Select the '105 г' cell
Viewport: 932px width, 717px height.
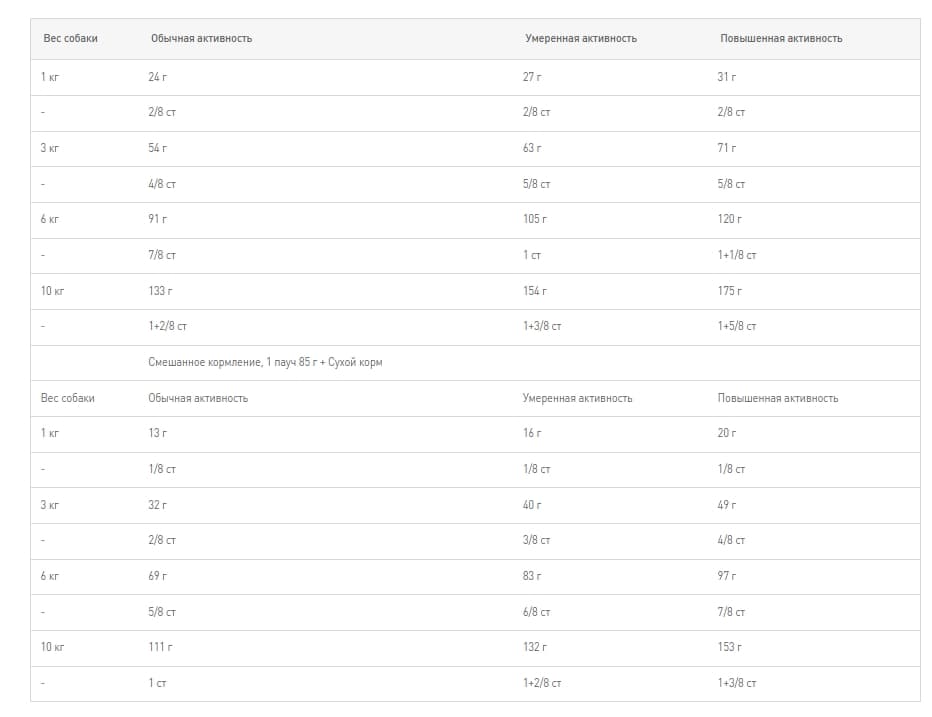(x=535, y=219)
